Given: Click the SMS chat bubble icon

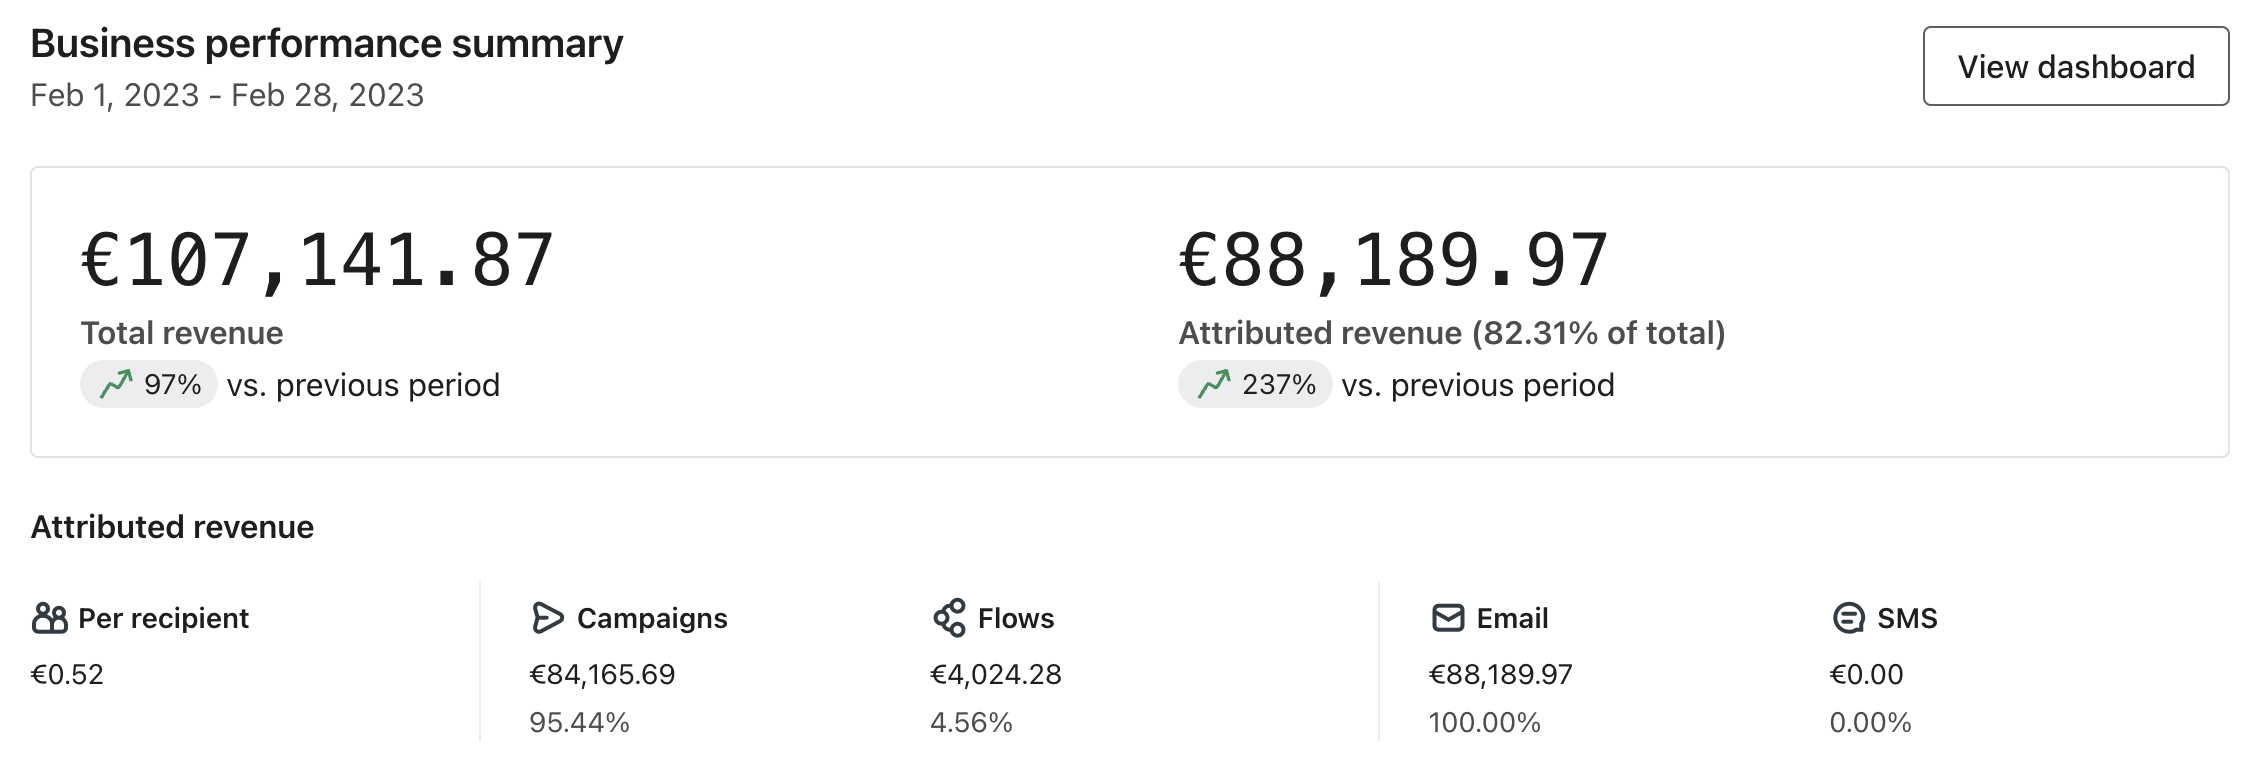Looking at the screenshot, I should [1848, 619].
